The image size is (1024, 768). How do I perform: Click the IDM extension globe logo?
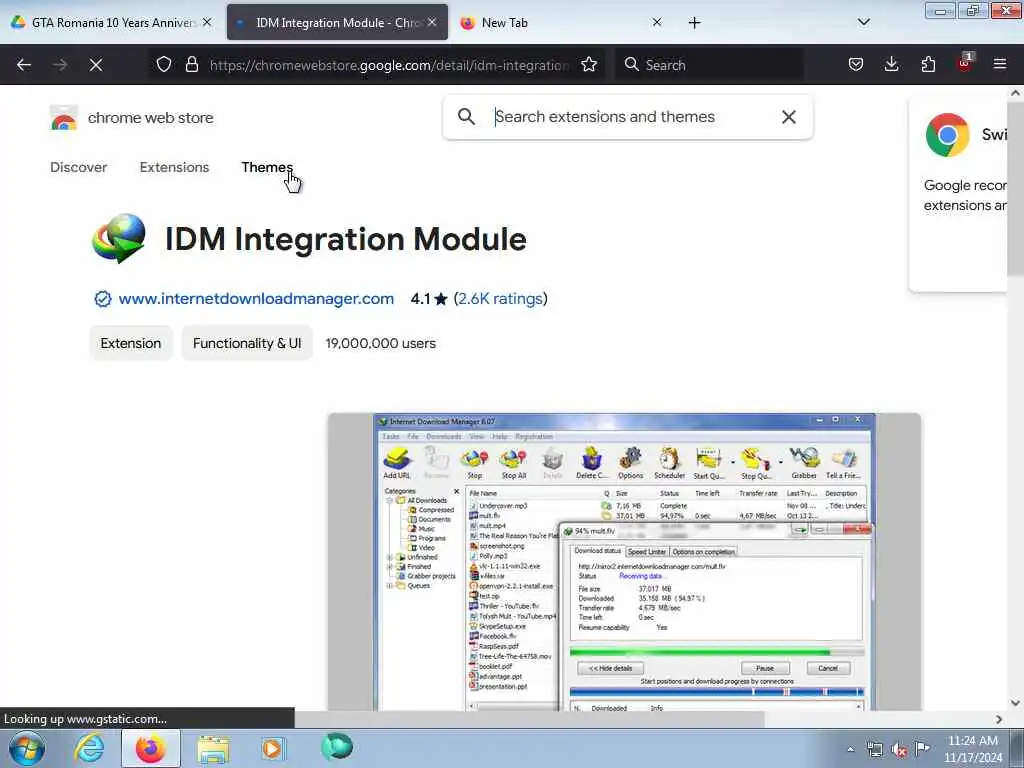[120, 238]
